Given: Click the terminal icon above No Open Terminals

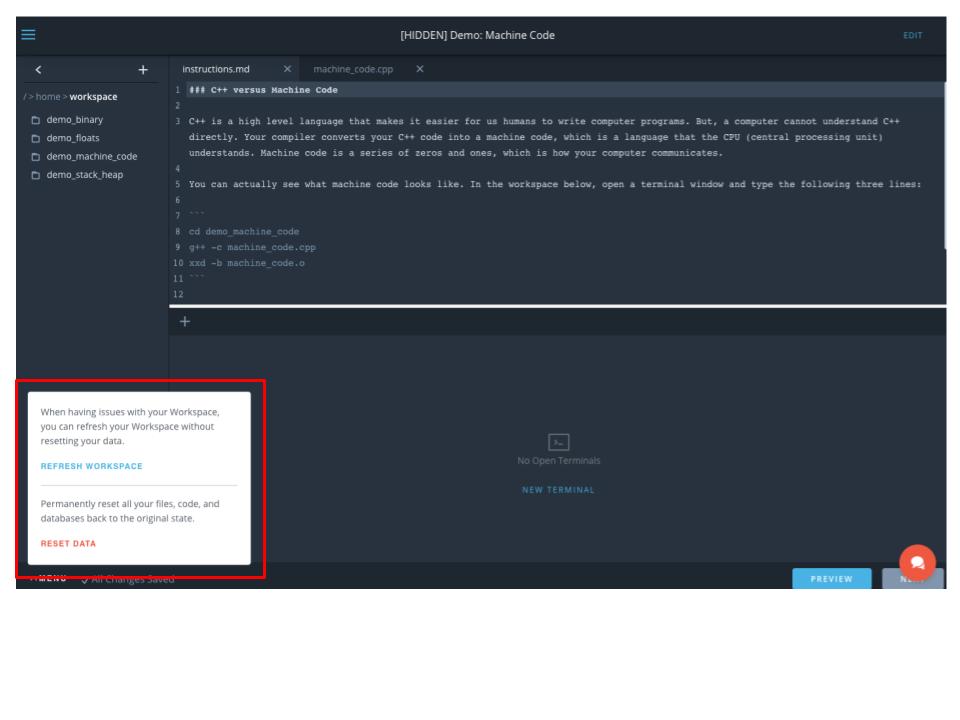Looking at the screenshot, I should pyautogui.click(x=558, y=442).
